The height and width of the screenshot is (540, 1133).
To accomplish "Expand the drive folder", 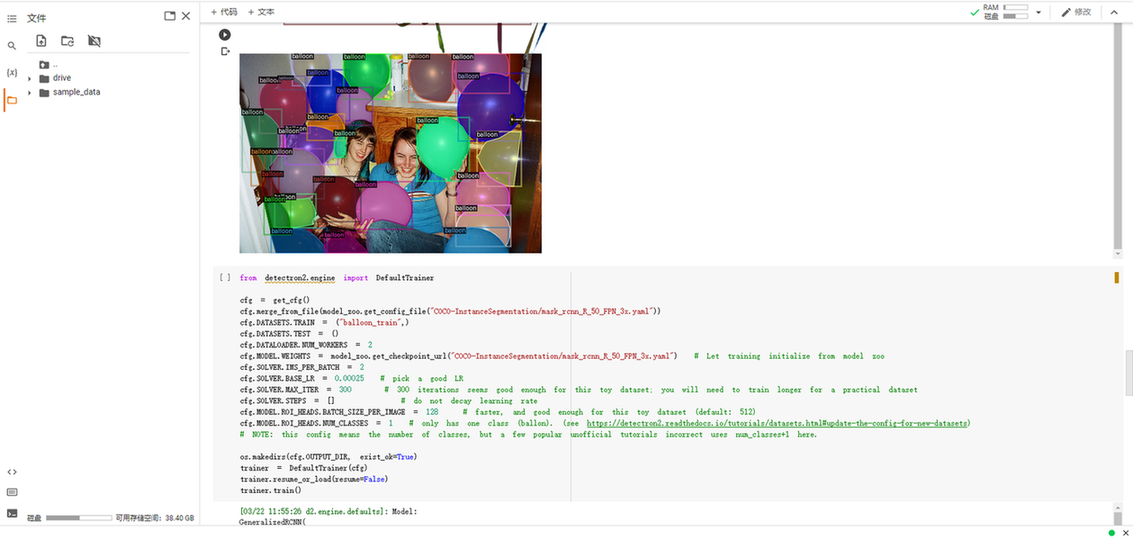I will pos(30,78).
